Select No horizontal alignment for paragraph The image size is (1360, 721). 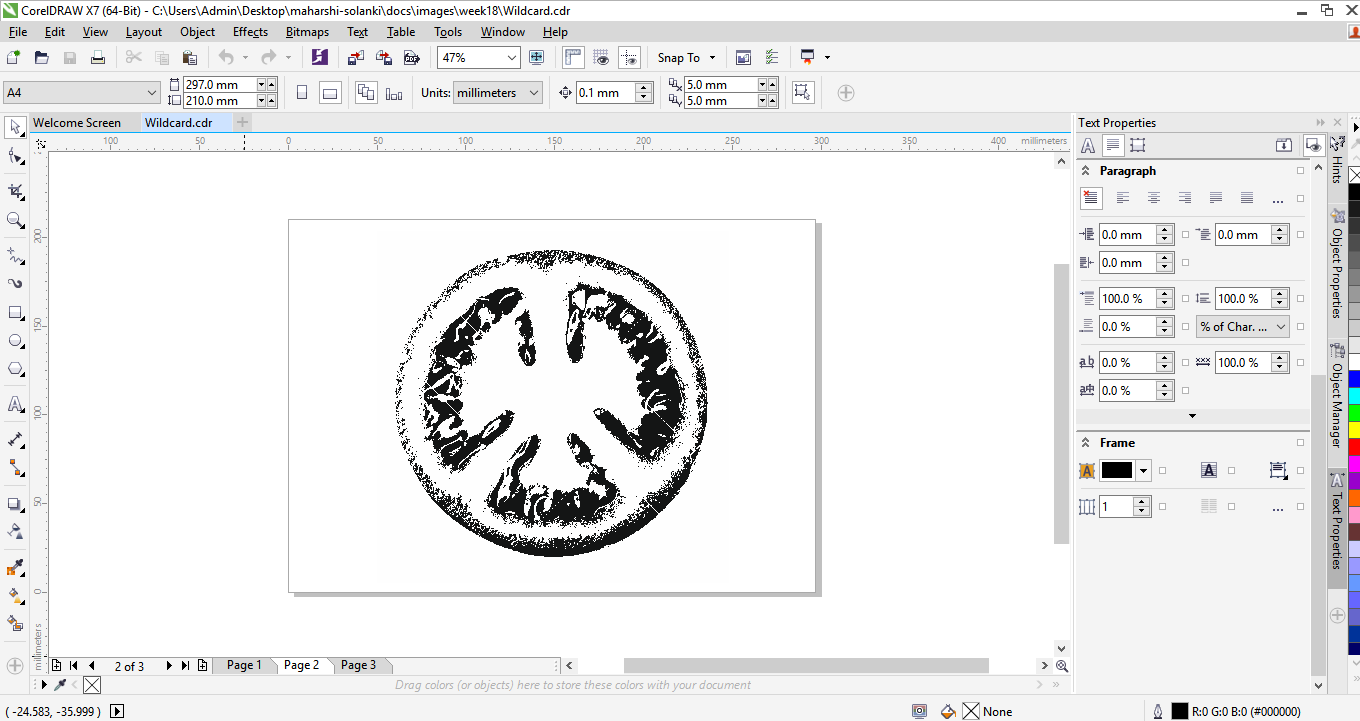coord(1091,198)
